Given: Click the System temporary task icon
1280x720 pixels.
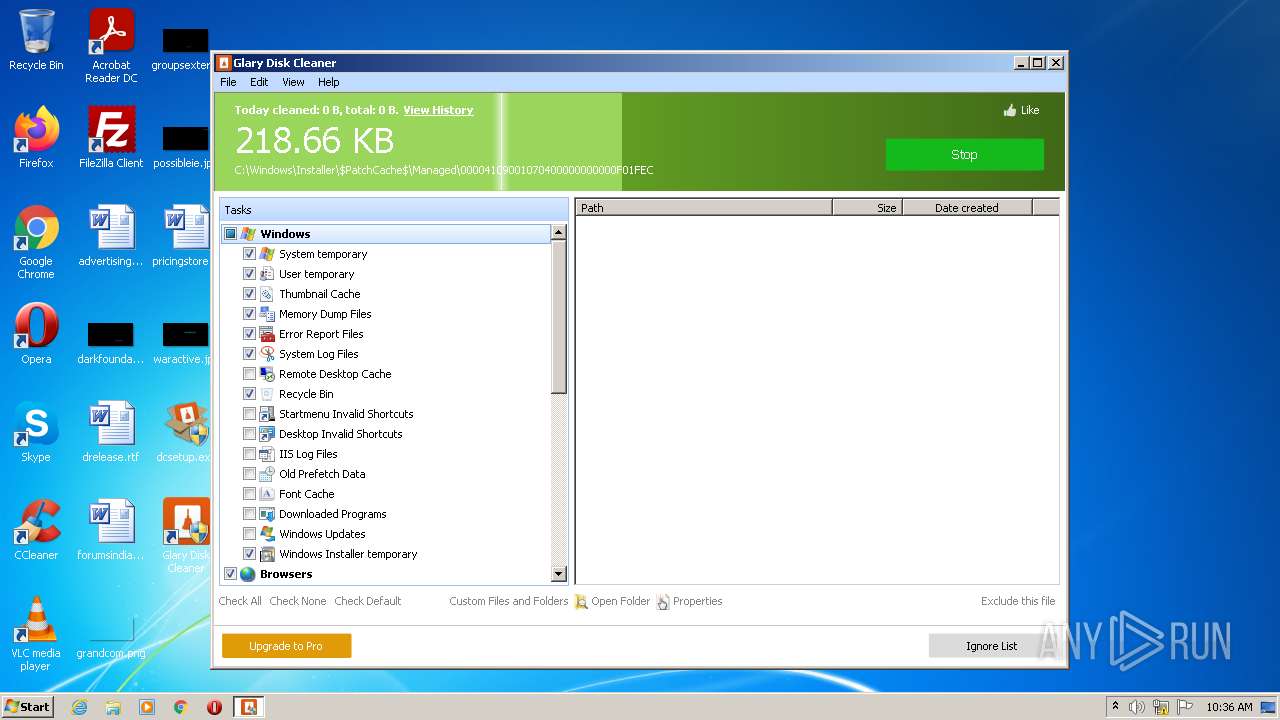Looking at the screenshot, I should pos(267,254).
